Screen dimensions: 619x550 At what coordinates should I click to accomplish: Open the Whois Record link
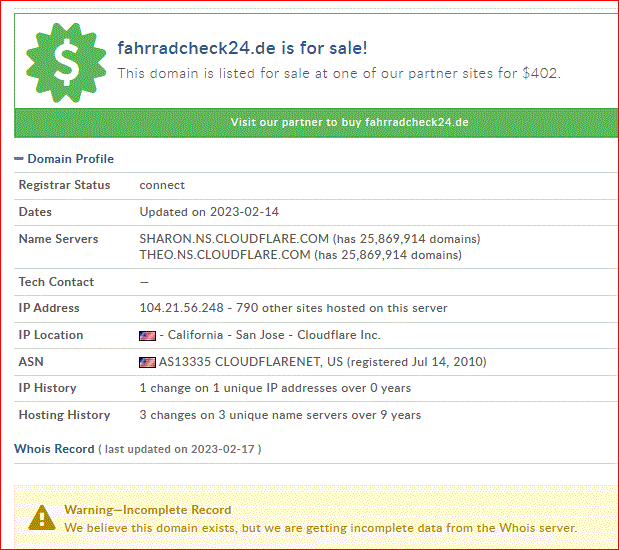click(54, 449)
